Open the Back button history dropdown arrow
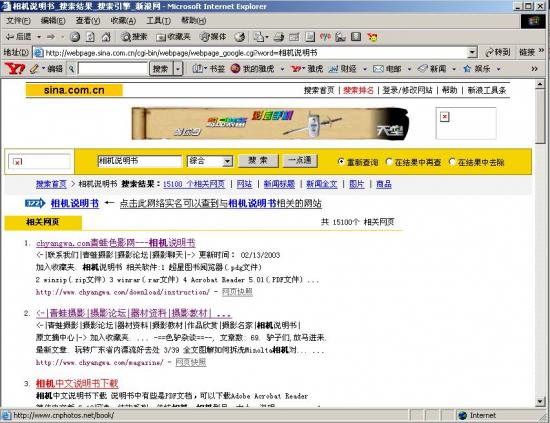This screenshot has height=423, width=550. 39,37
